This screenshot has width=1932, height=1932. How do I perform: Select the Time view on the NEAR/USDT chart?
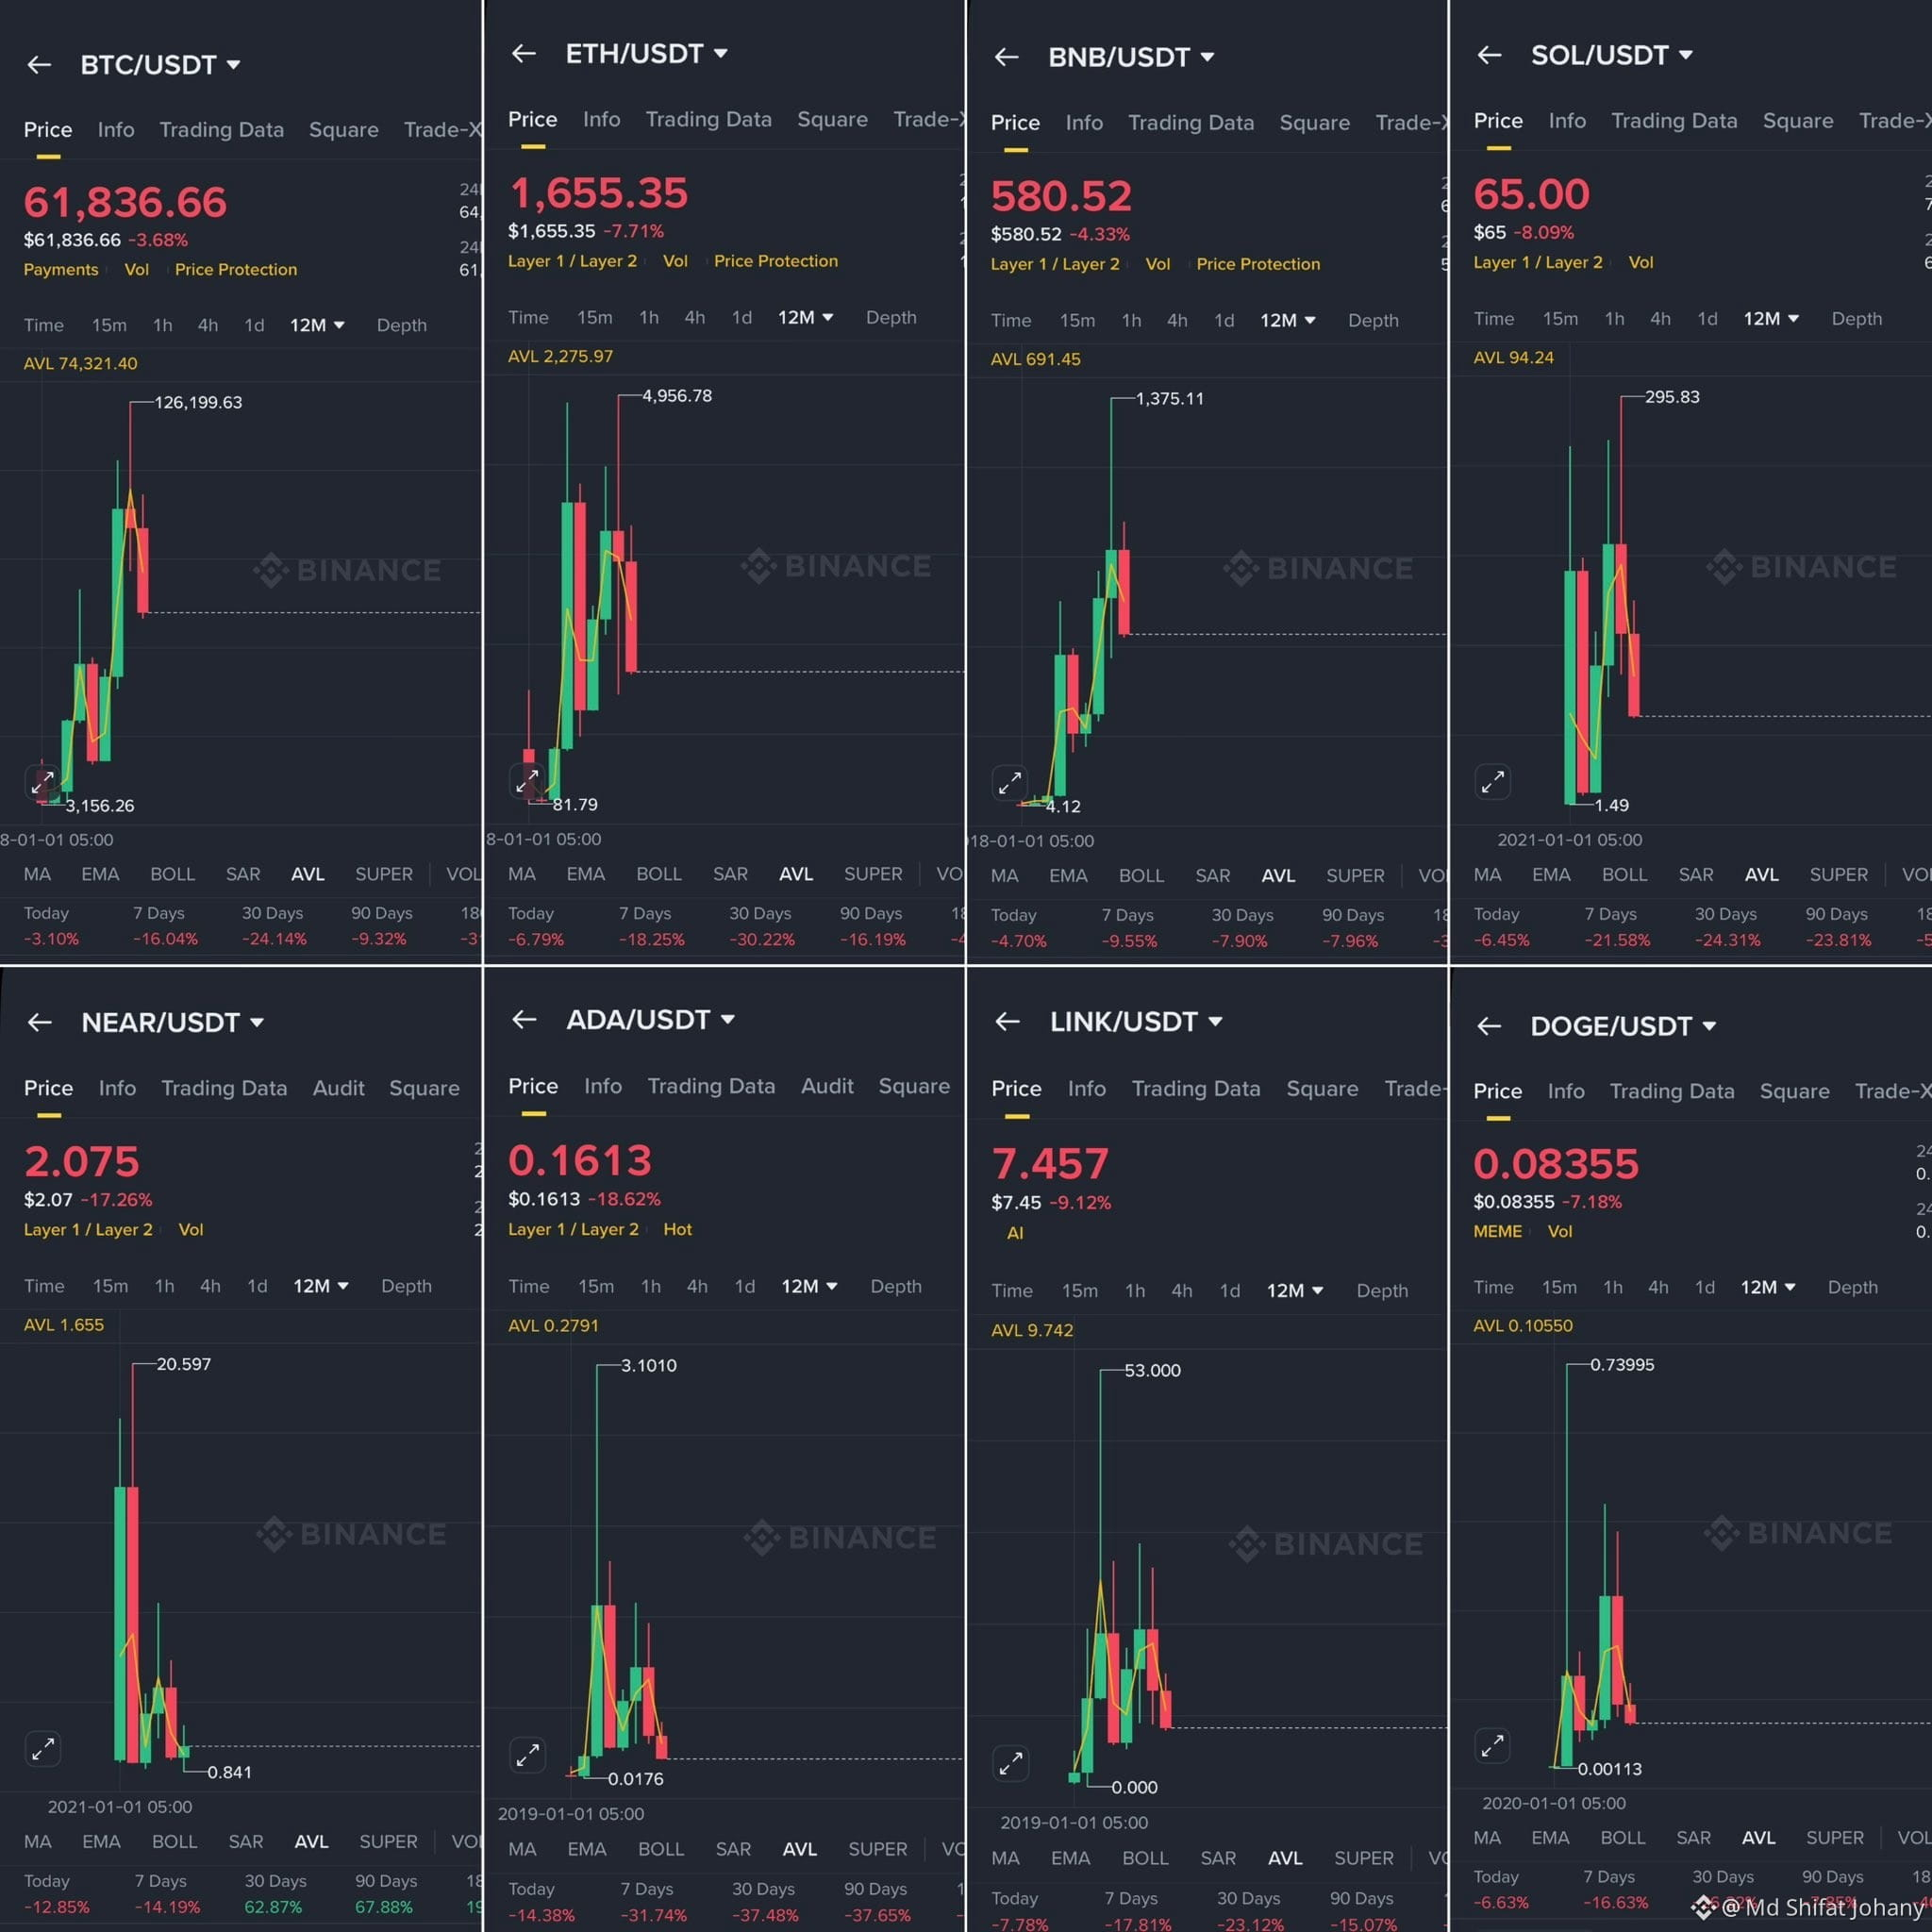(x=44, y=1286)
